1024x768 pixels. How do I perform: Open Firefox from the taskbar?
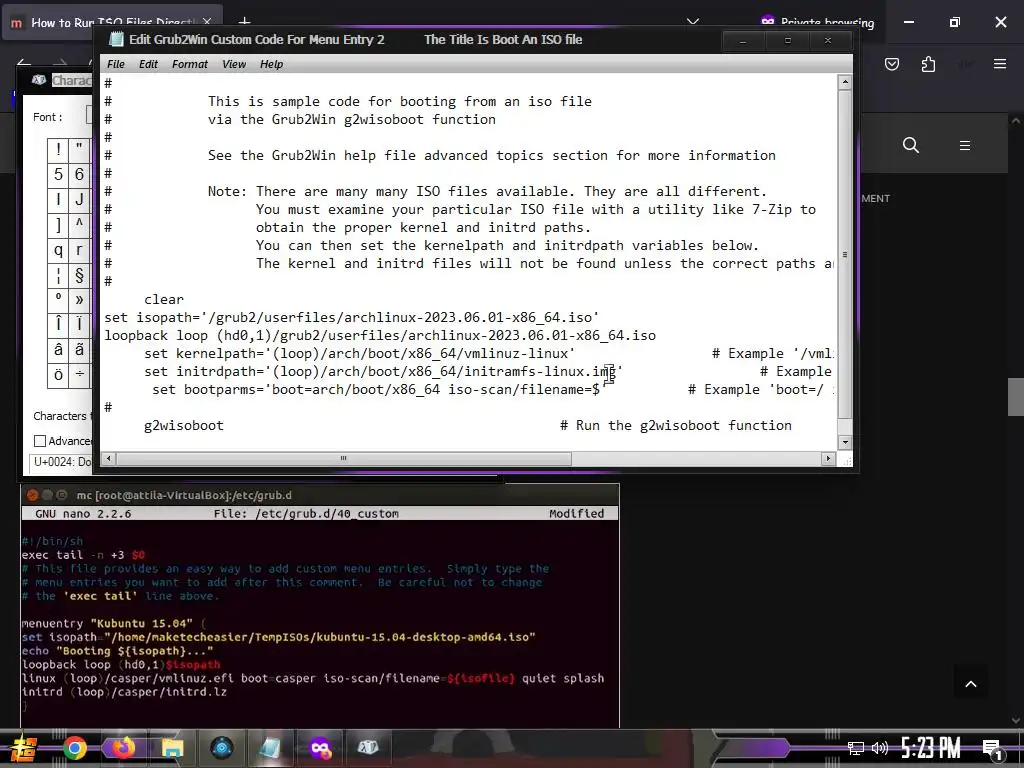click(123, 748)
